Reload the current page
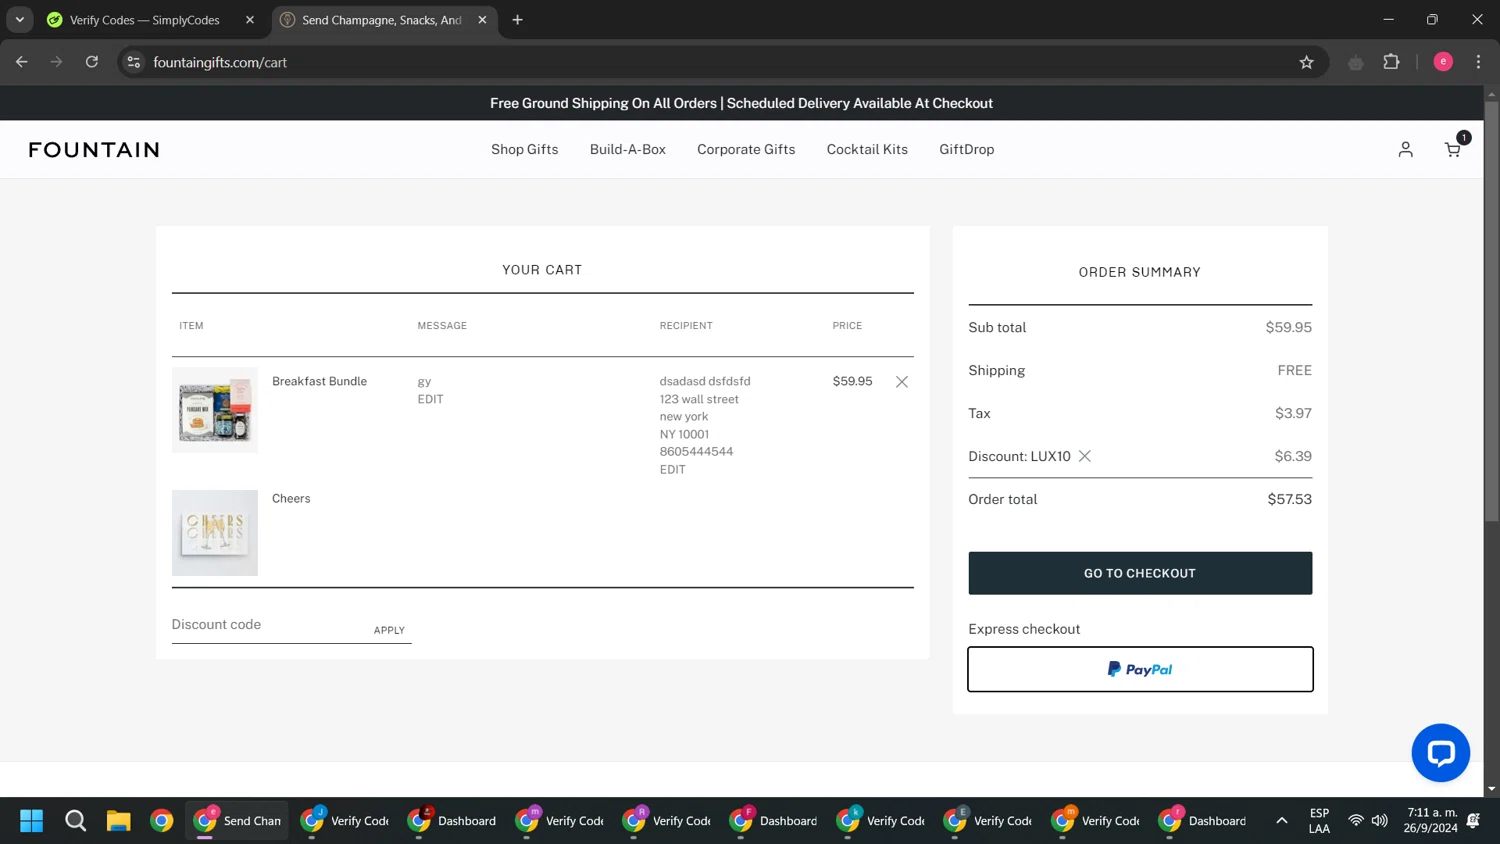The image size is (1500, 844). tap(92, 62)
